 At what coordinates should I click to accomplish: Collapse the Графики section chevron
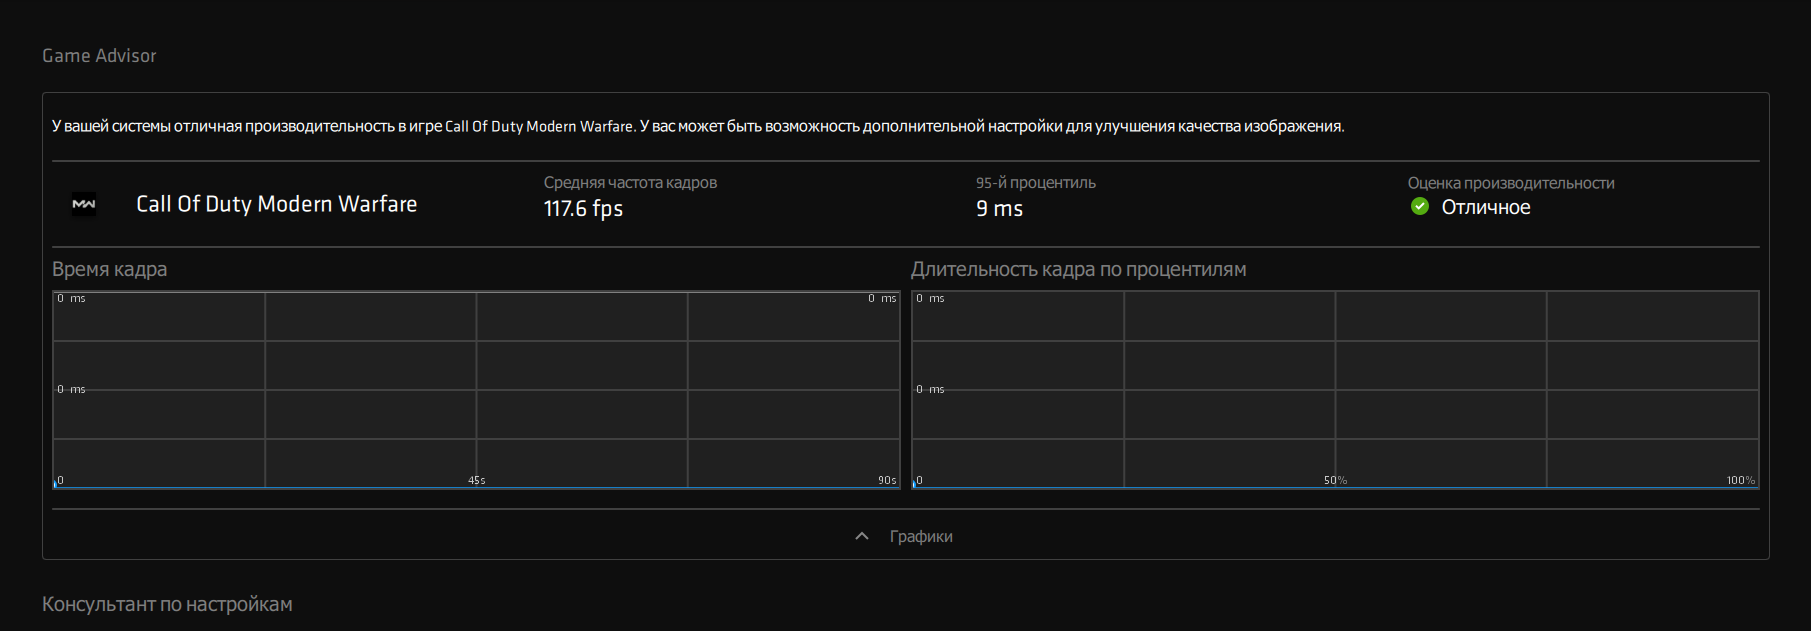pyautogui.click(x=862, y=537)
